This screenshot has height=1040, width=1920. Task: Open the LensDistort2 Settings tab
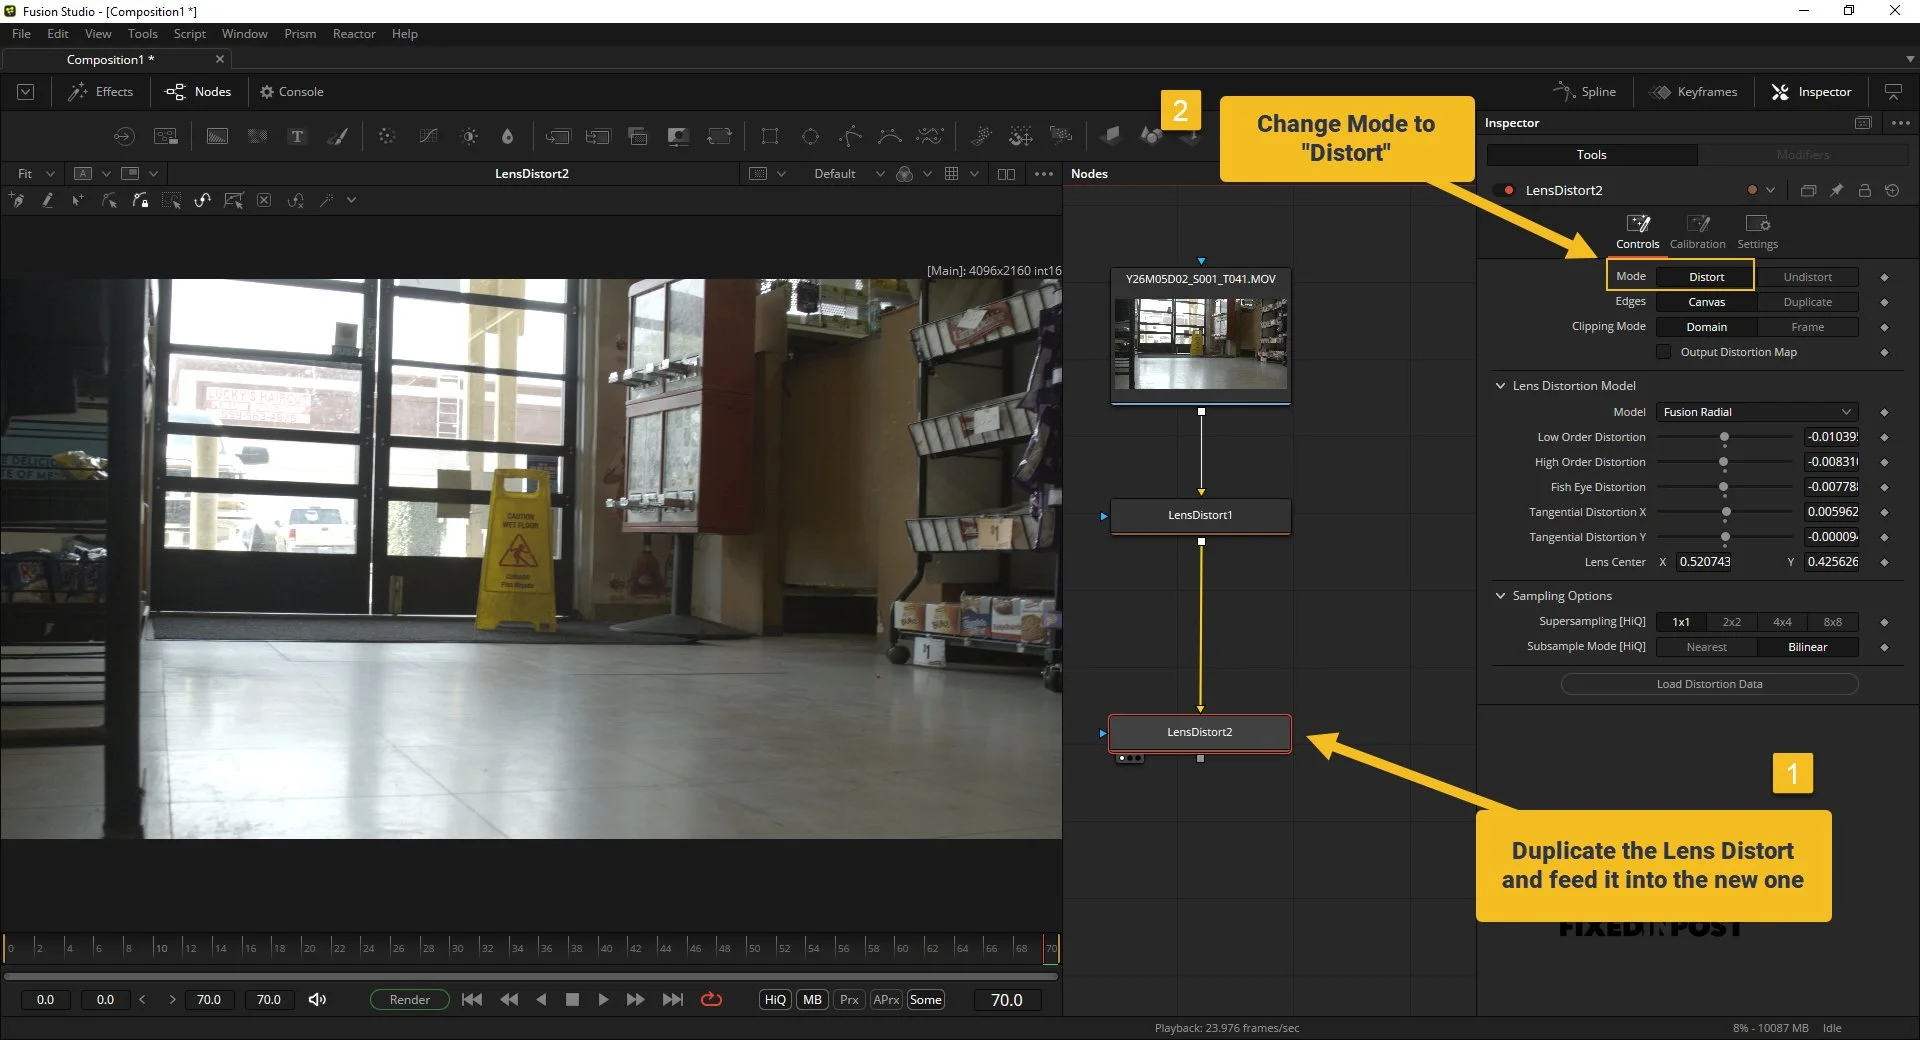(x=1757, y=231)
